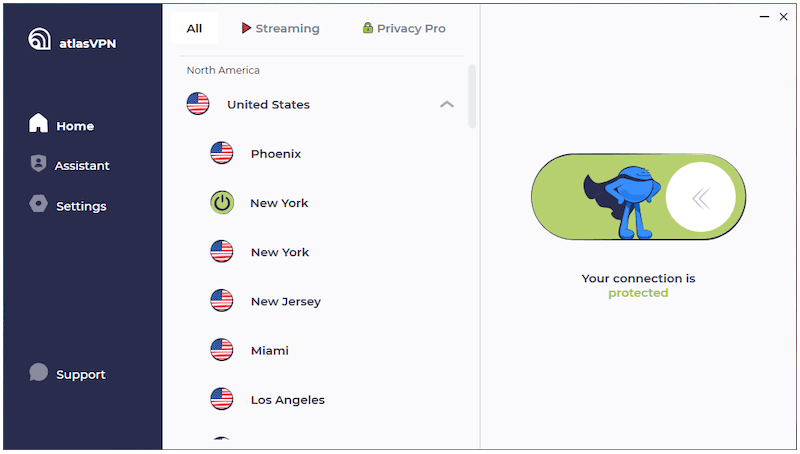Click the white double-arrow toggle knob
This screenshot has width=800, height=454.
click(x=701, y=197)
